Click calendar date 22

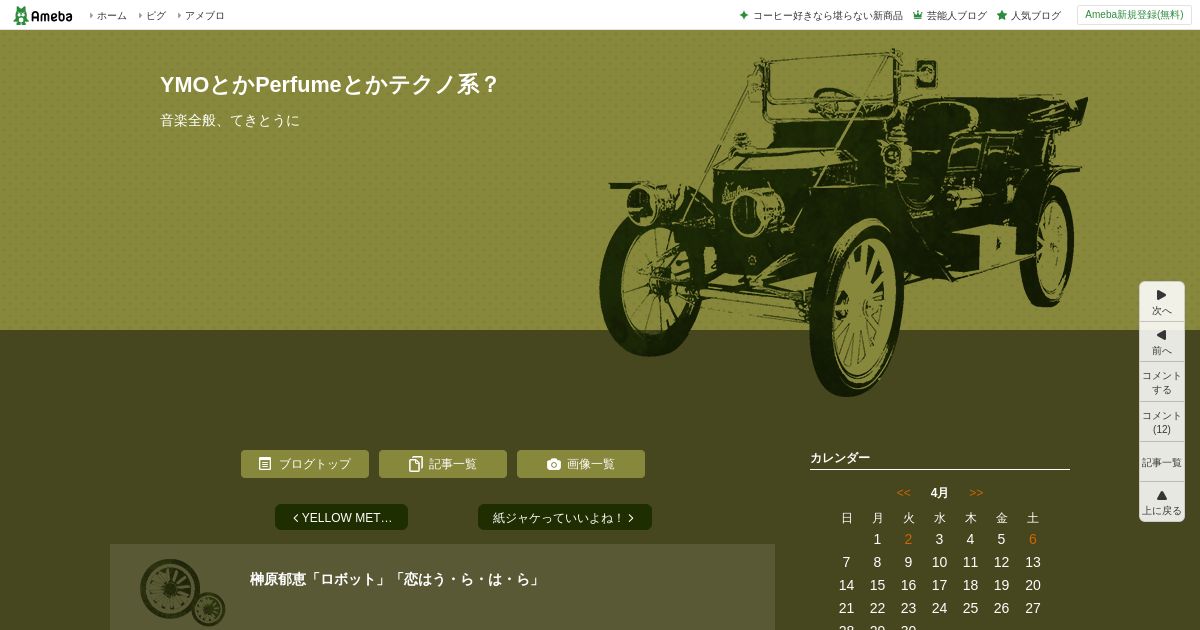[877, 608]
